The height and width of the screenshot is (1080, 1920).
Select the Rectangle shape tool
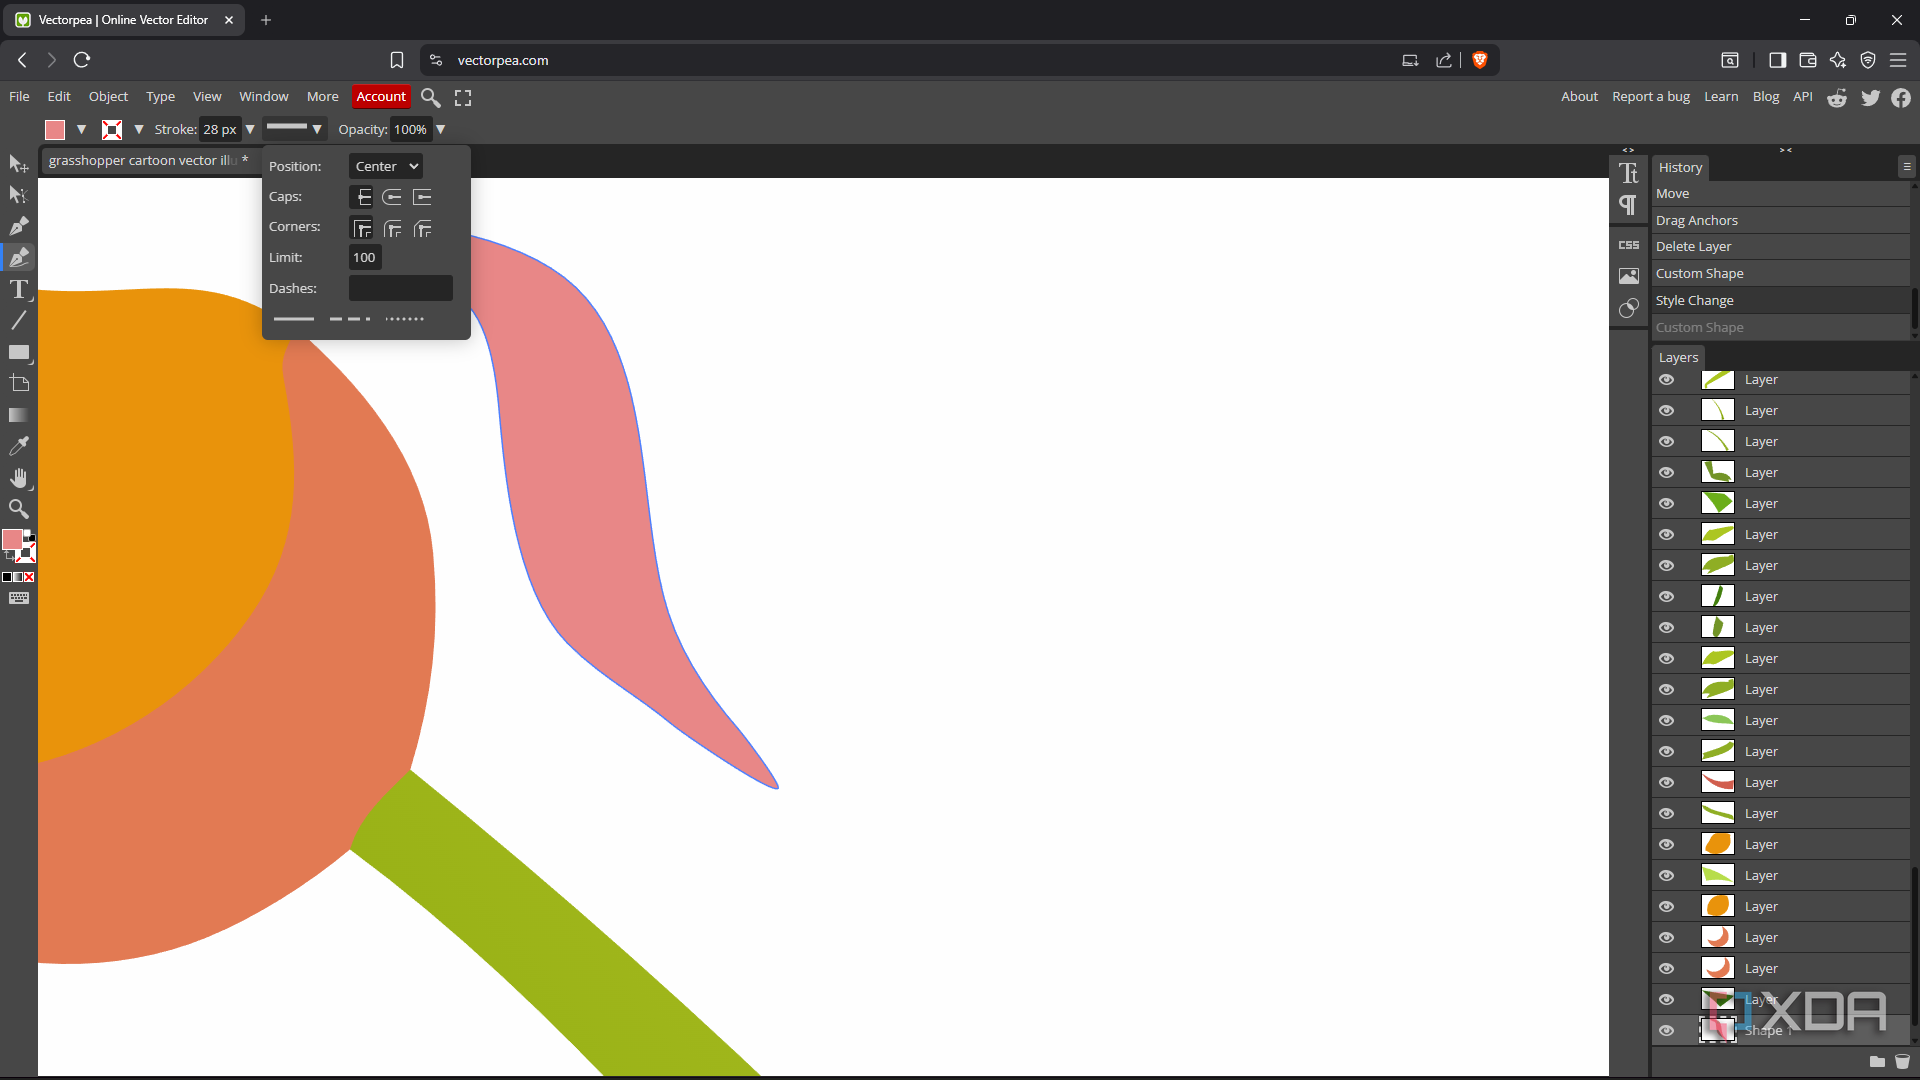pos(18,353)
